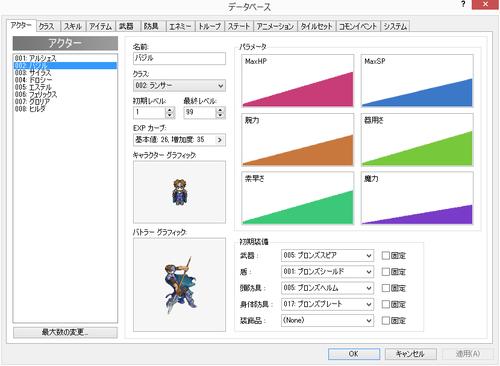The height and width of the screenshot is (366, 500).
Task: Open the トループ tab
Action: (210, 26)
